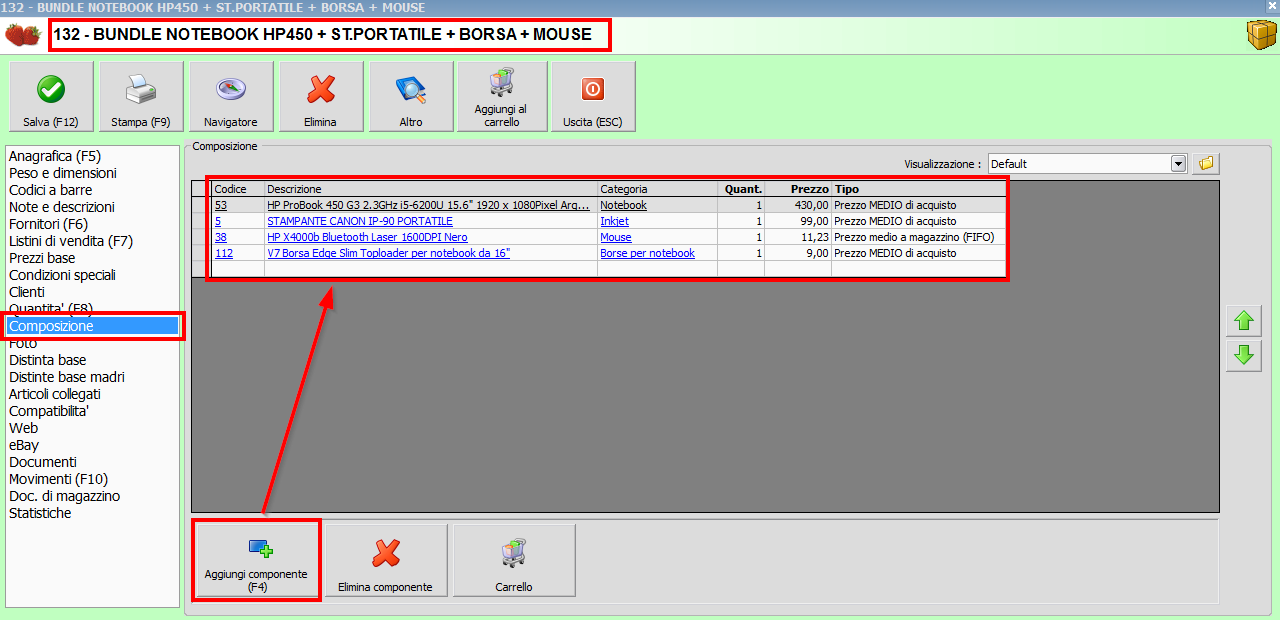
Task: Select the highlighted Composizione sidebar item
Action: click(x=93, y=326)
